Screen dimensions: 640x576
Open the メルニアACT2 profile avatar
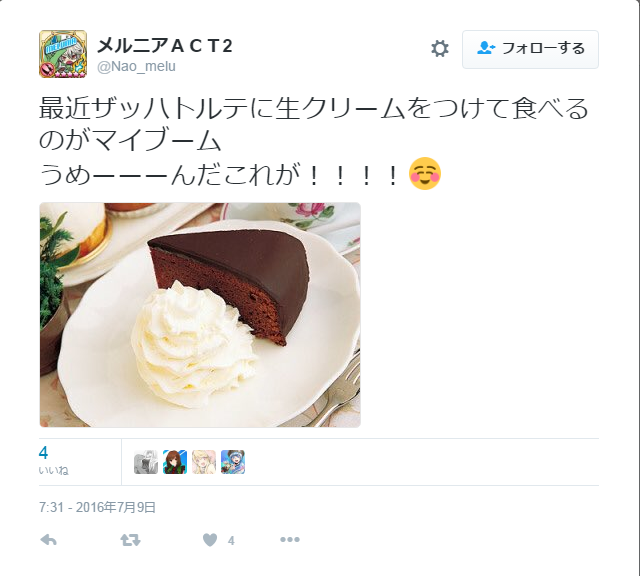coord(63,54)
